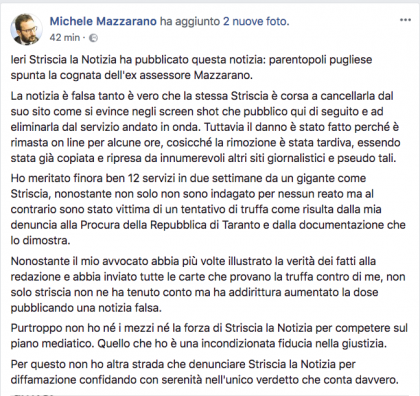
Task: Open the "42 min" timestamp link
Action: tap(65, 37)
